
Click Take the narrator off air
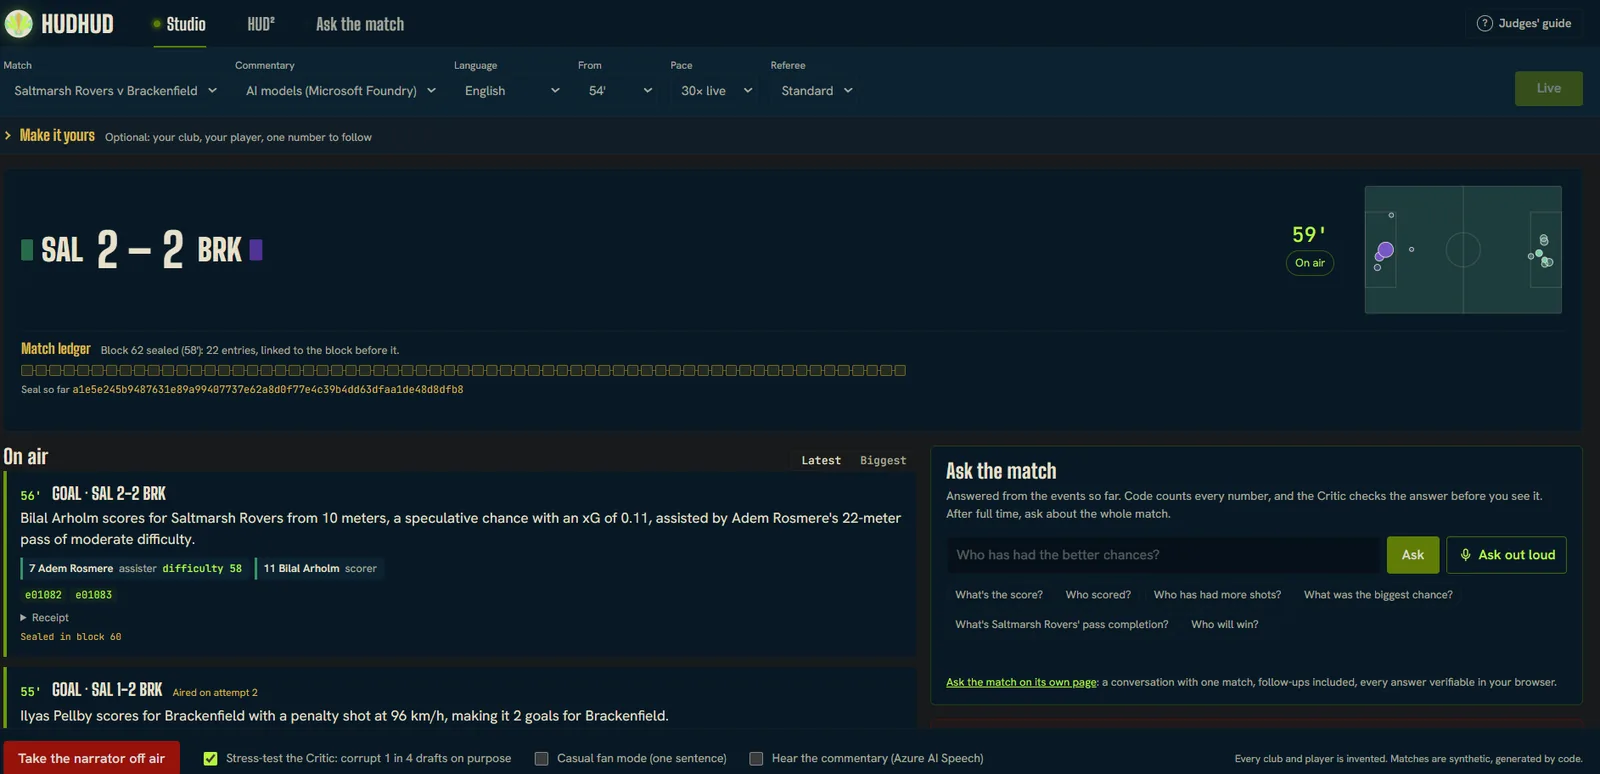pos(92,758)
